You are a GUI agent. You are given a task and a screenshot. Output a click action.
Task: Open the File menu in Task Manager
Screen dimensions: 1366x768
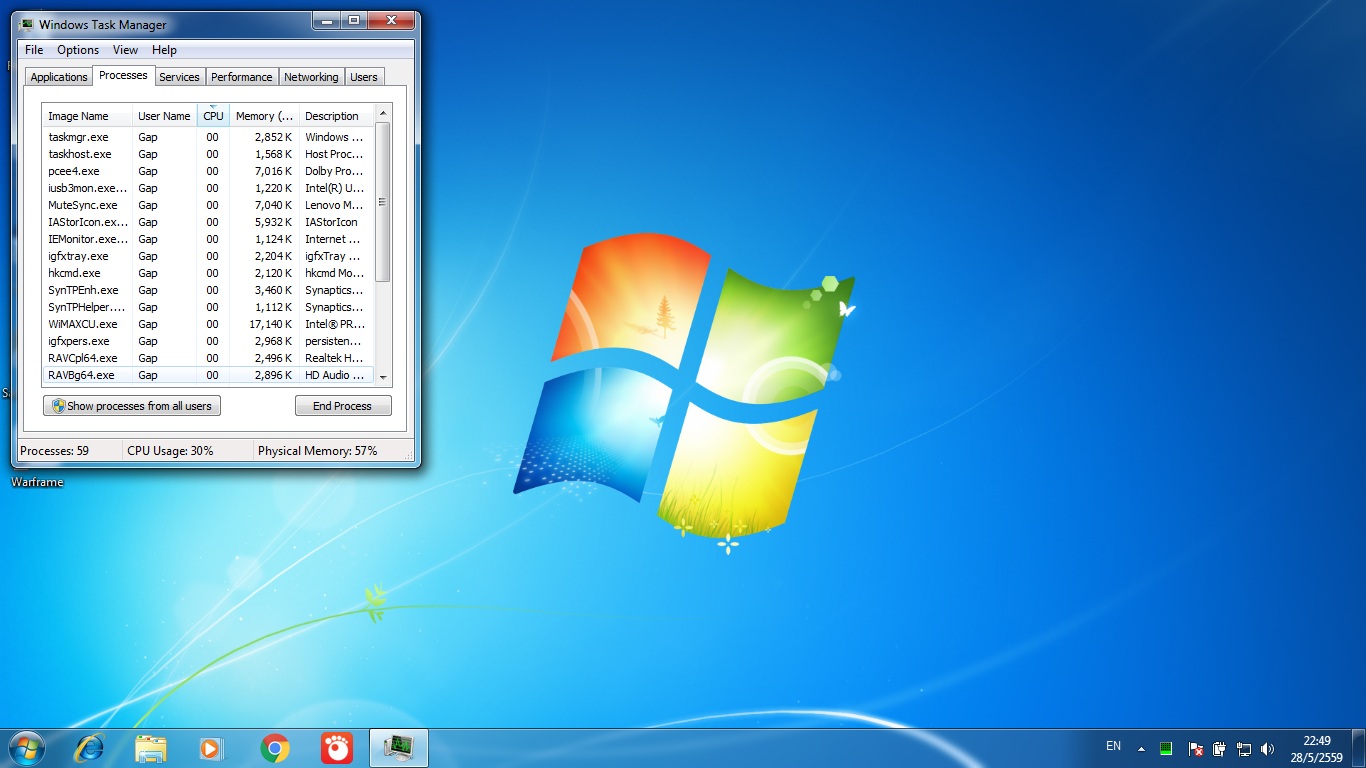[34, 50]
